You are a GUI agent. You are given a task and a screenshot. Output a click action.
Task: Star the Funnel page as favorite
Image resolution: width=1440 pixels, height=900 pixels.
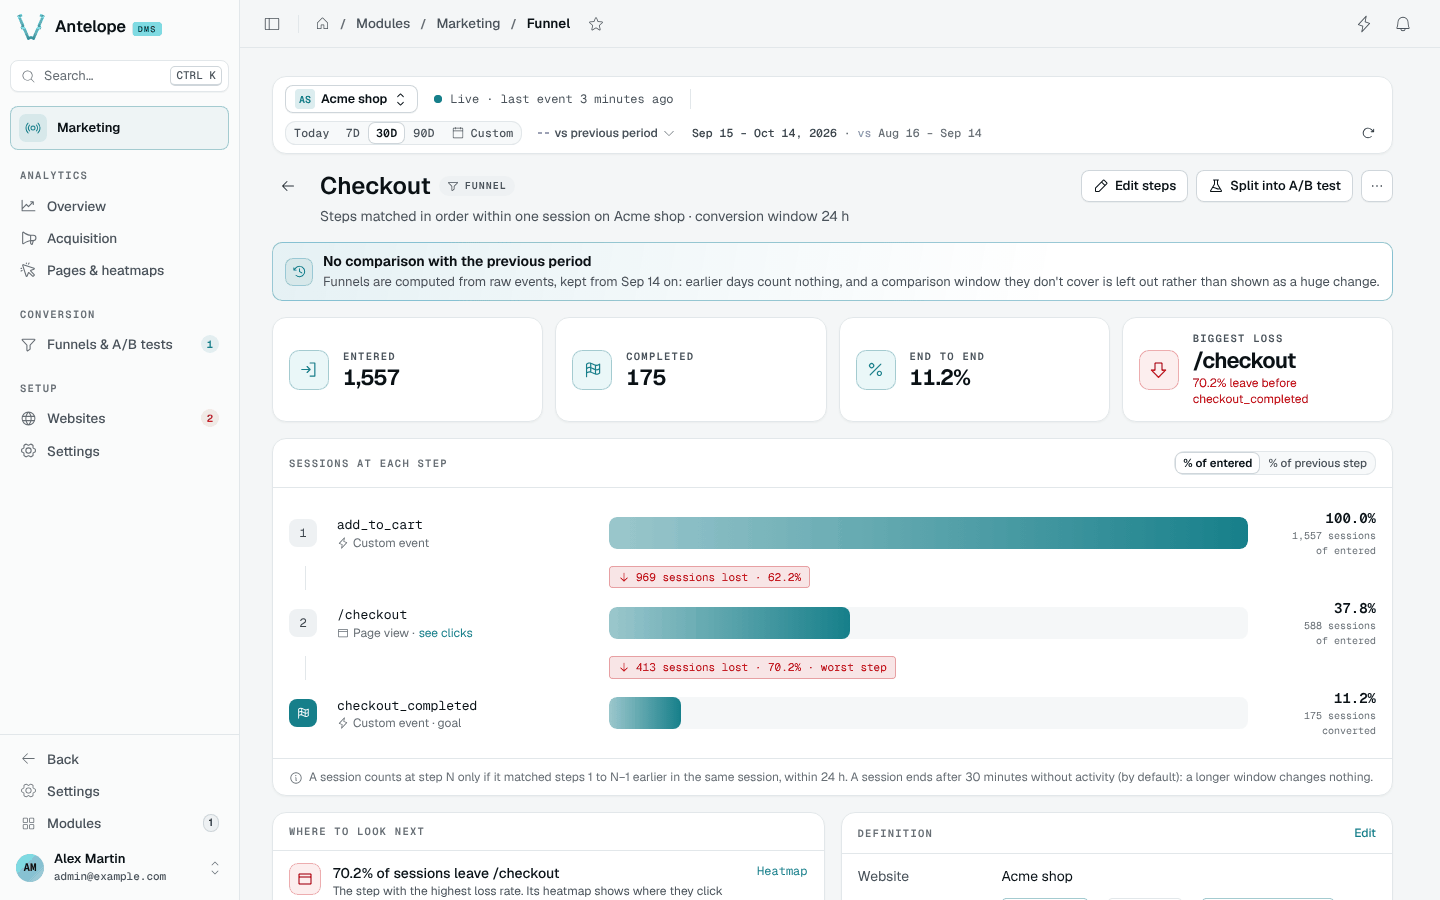click(596, 24)
